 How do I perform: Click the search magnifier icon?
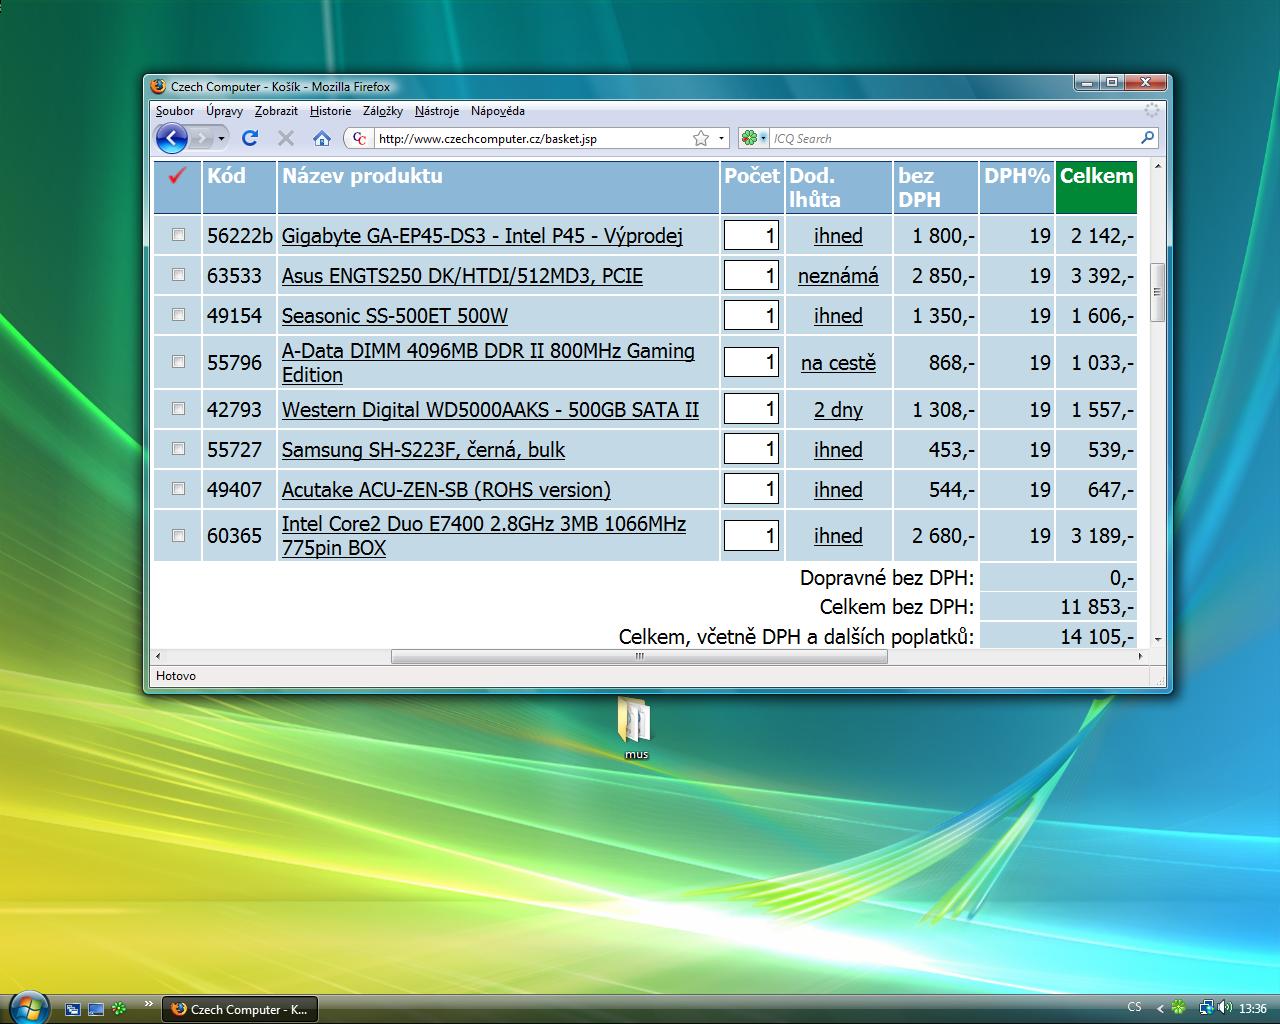tap(1147, 138)
